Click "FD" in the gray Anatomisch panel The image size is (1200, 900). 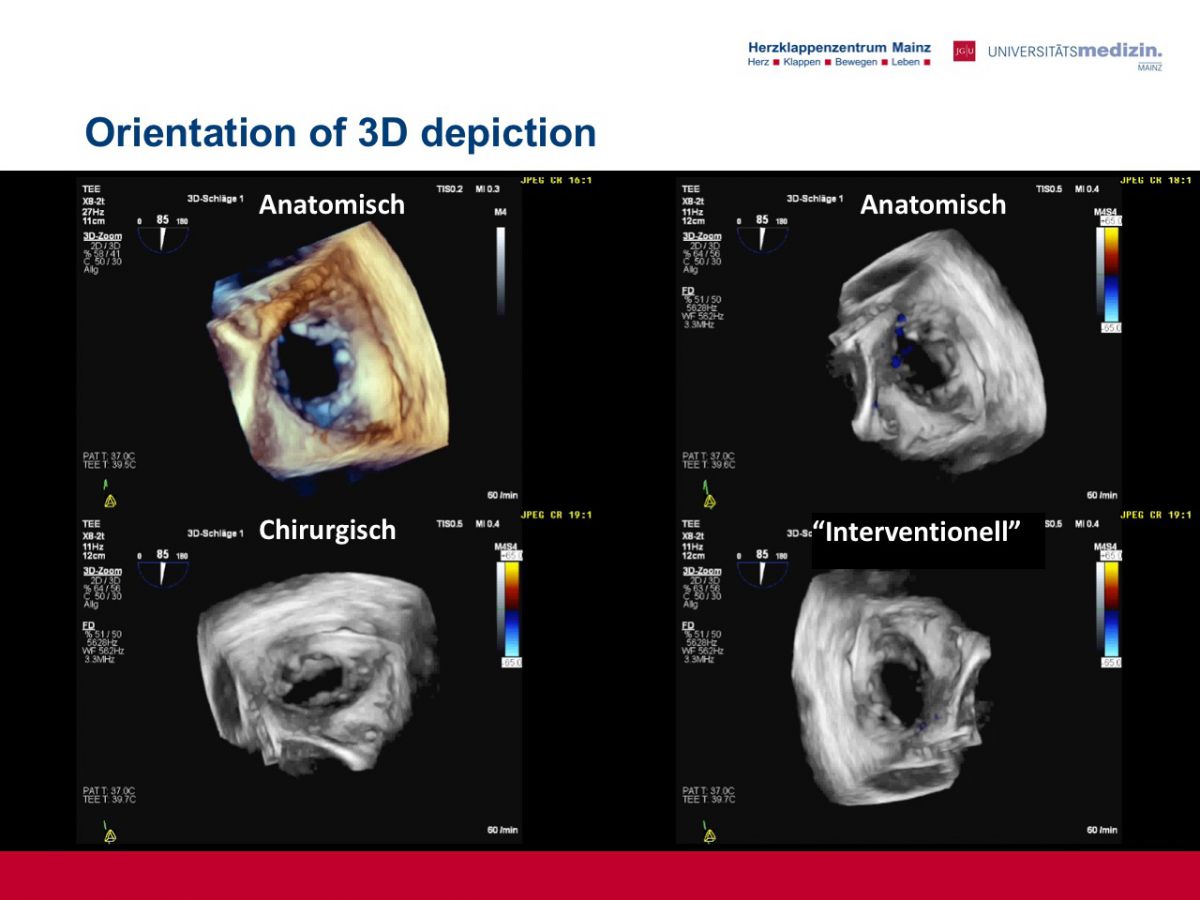[x=687, y=290]
